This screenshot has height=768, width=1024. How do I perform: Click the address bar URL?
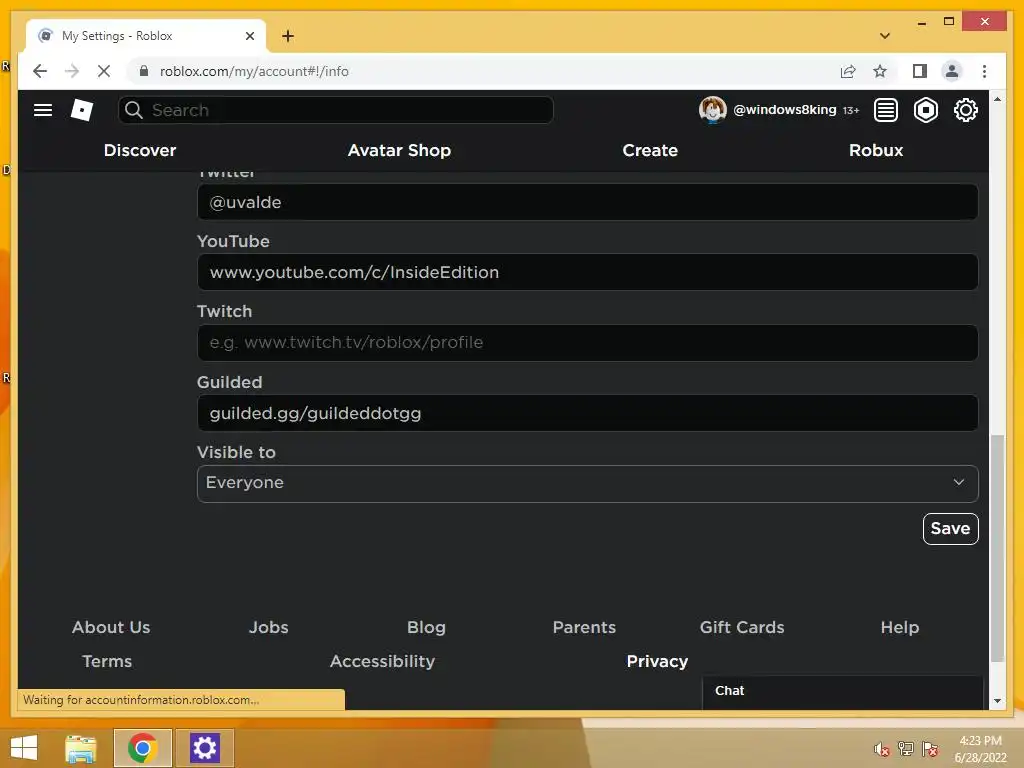pyautogui.click(x=254, y=71)
